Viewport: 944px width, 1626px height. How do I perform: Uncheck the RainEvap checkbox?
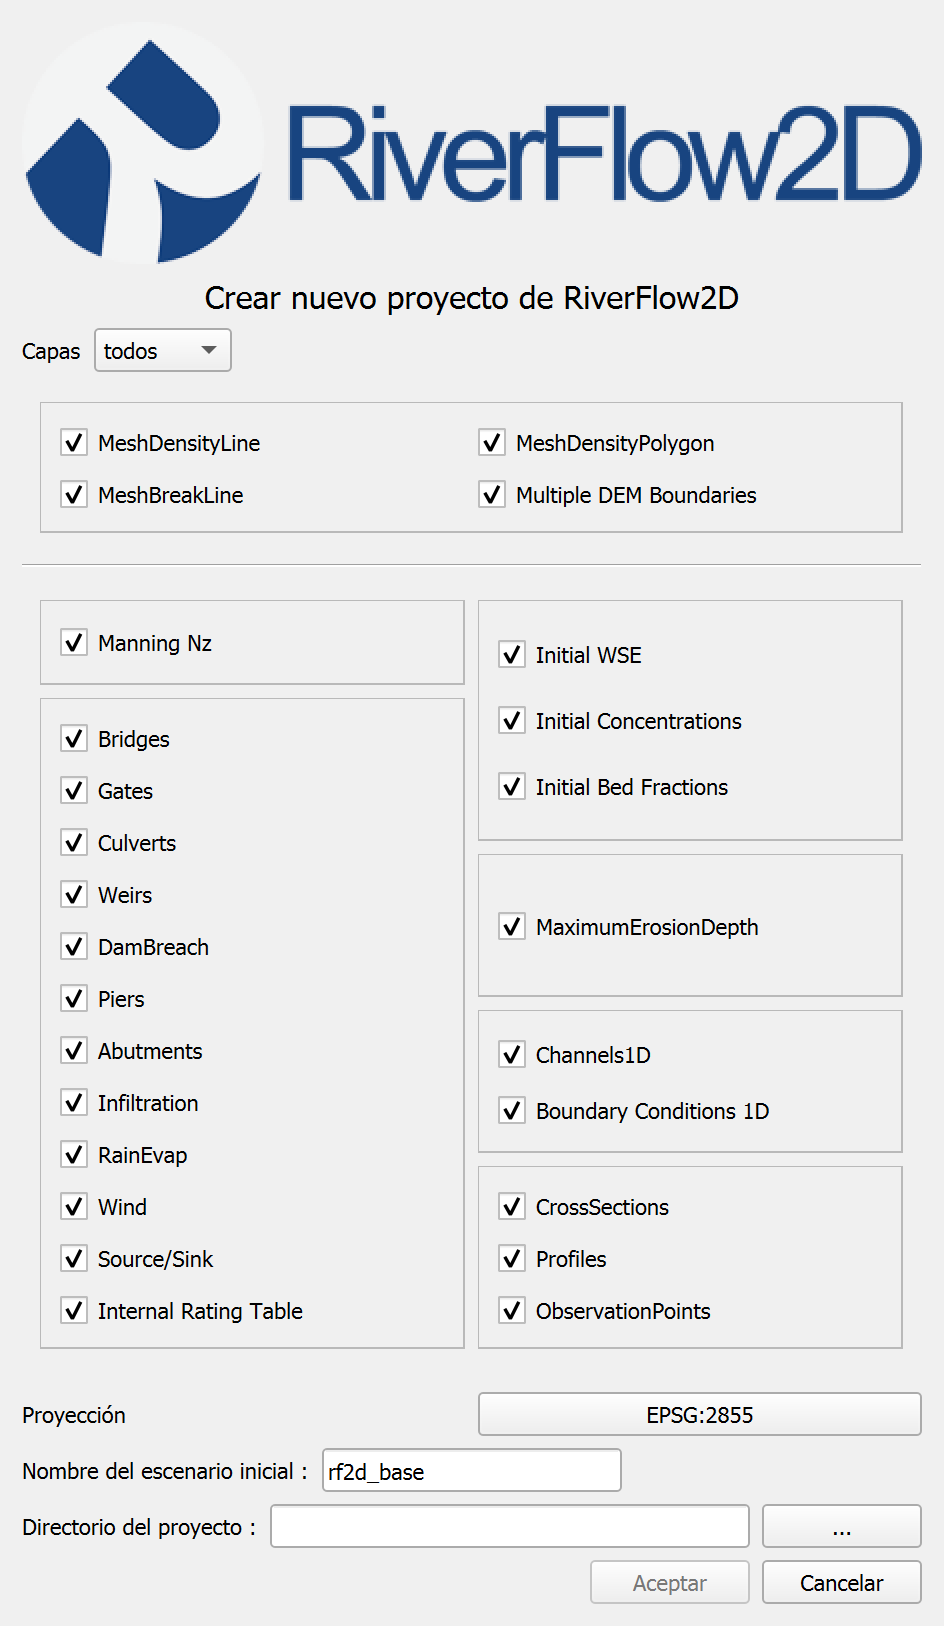coord(74,1154)
